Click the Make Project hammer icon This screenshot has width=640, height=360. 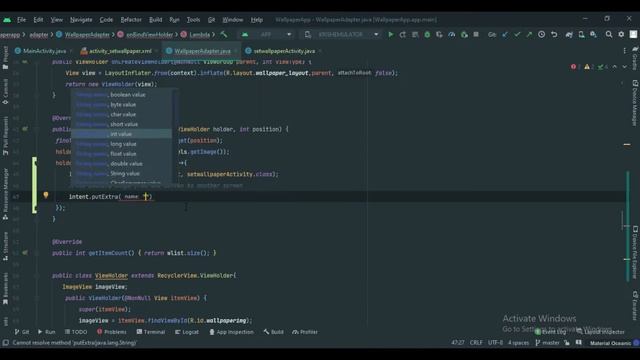[x=224, y=35]
